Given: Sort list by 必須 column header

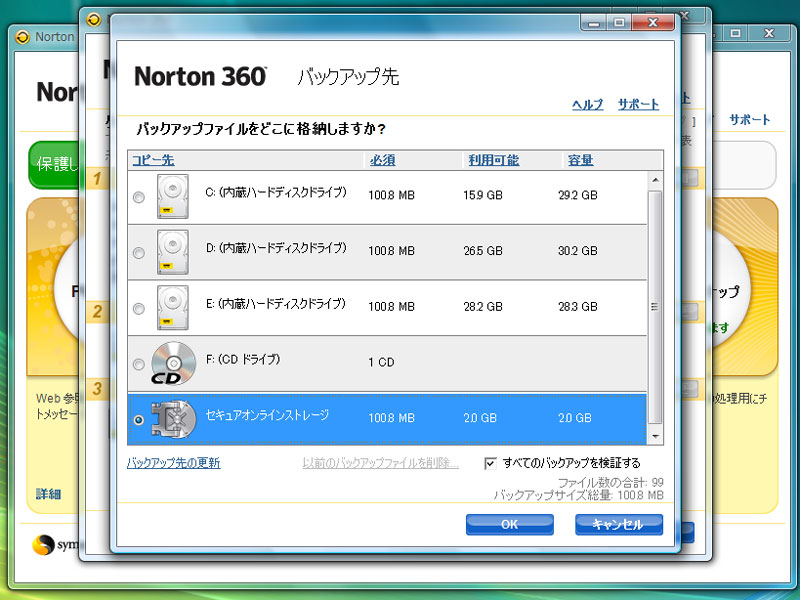Looking at the screenshot, I should click(x=383, y=160).
